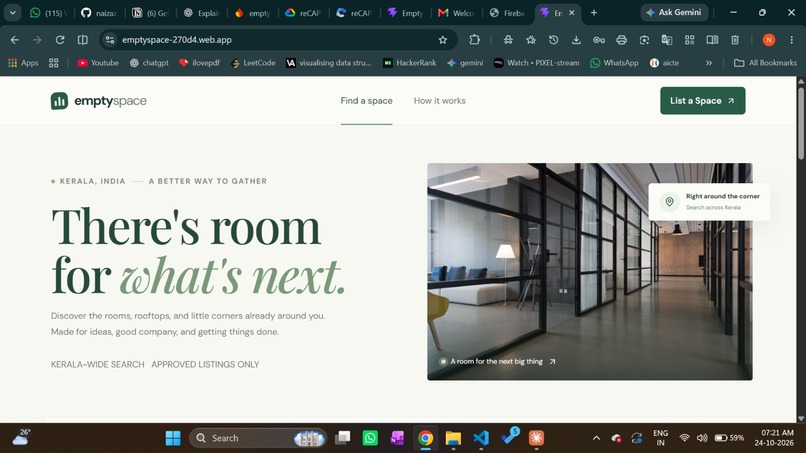Open the tab search dropdown arrow
Screen dimensions: 806x453
point(12,13)
